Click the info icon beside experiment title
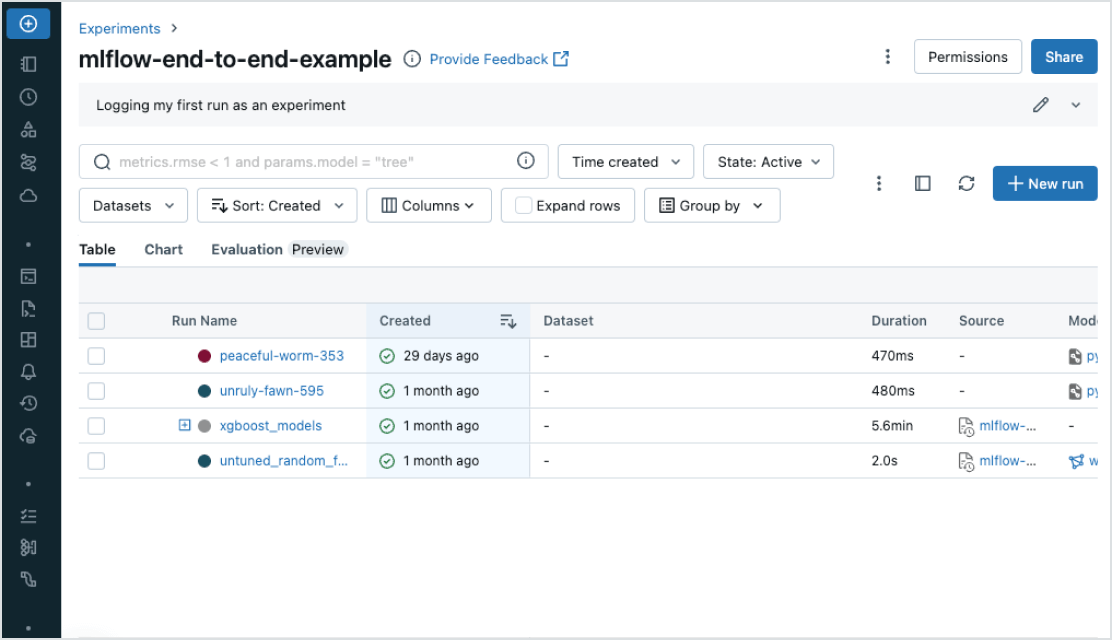The image size is (1112, 640). click(412, 59)
